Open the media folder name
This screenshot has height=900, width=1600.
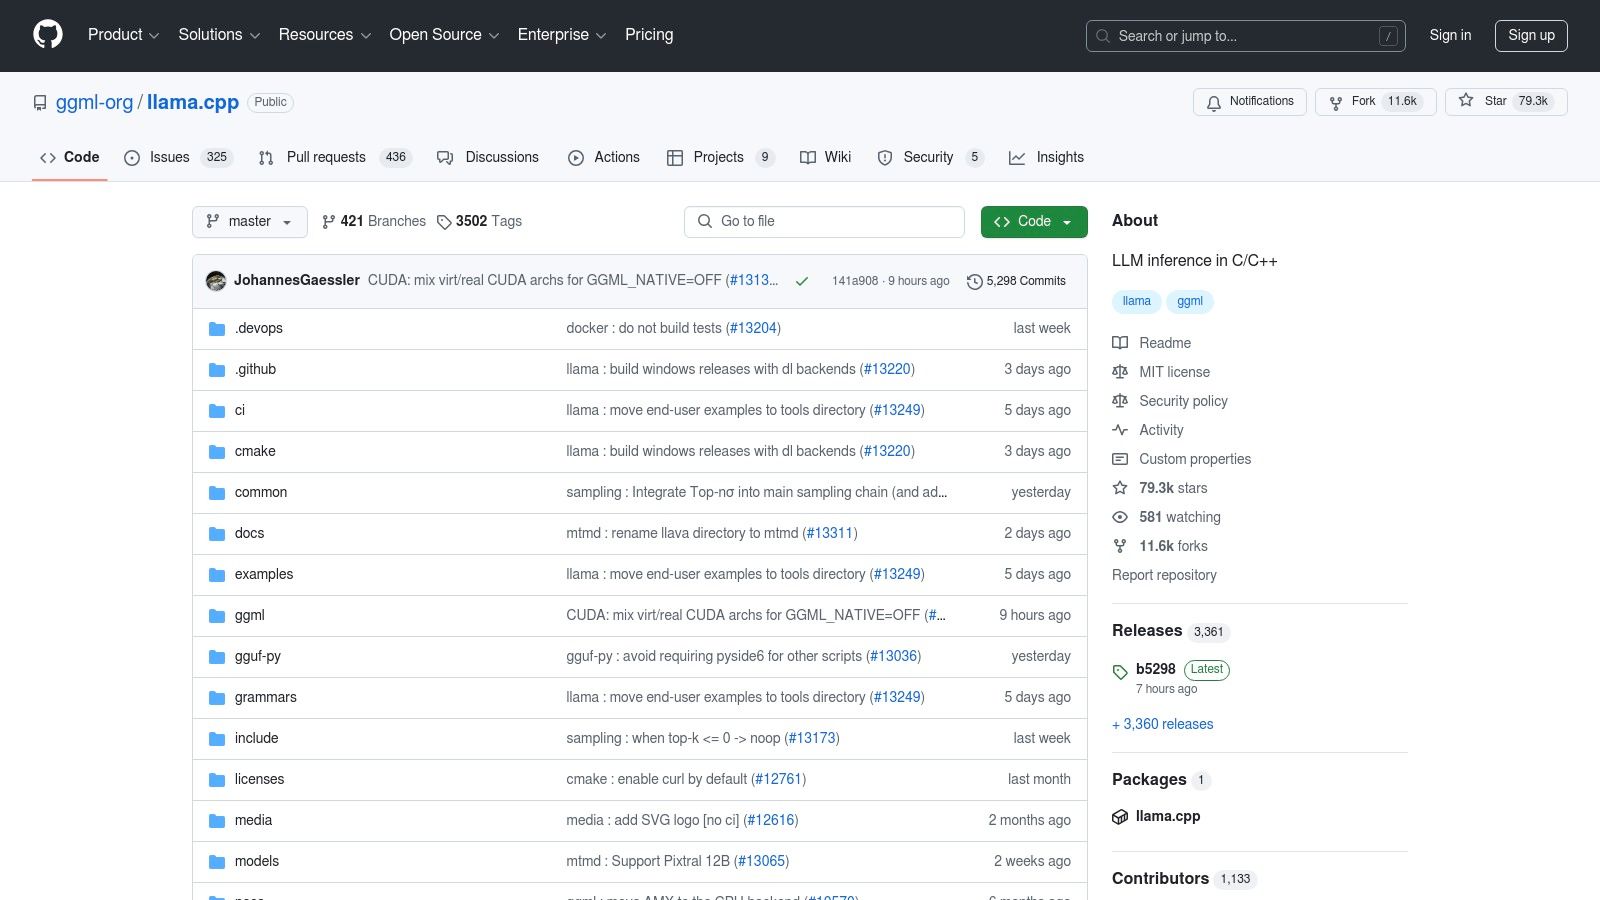pos(253,821)
